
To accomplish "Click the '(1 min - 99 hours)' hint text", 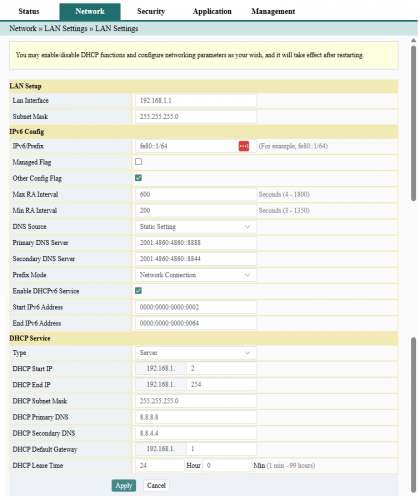I will (291, 465).
